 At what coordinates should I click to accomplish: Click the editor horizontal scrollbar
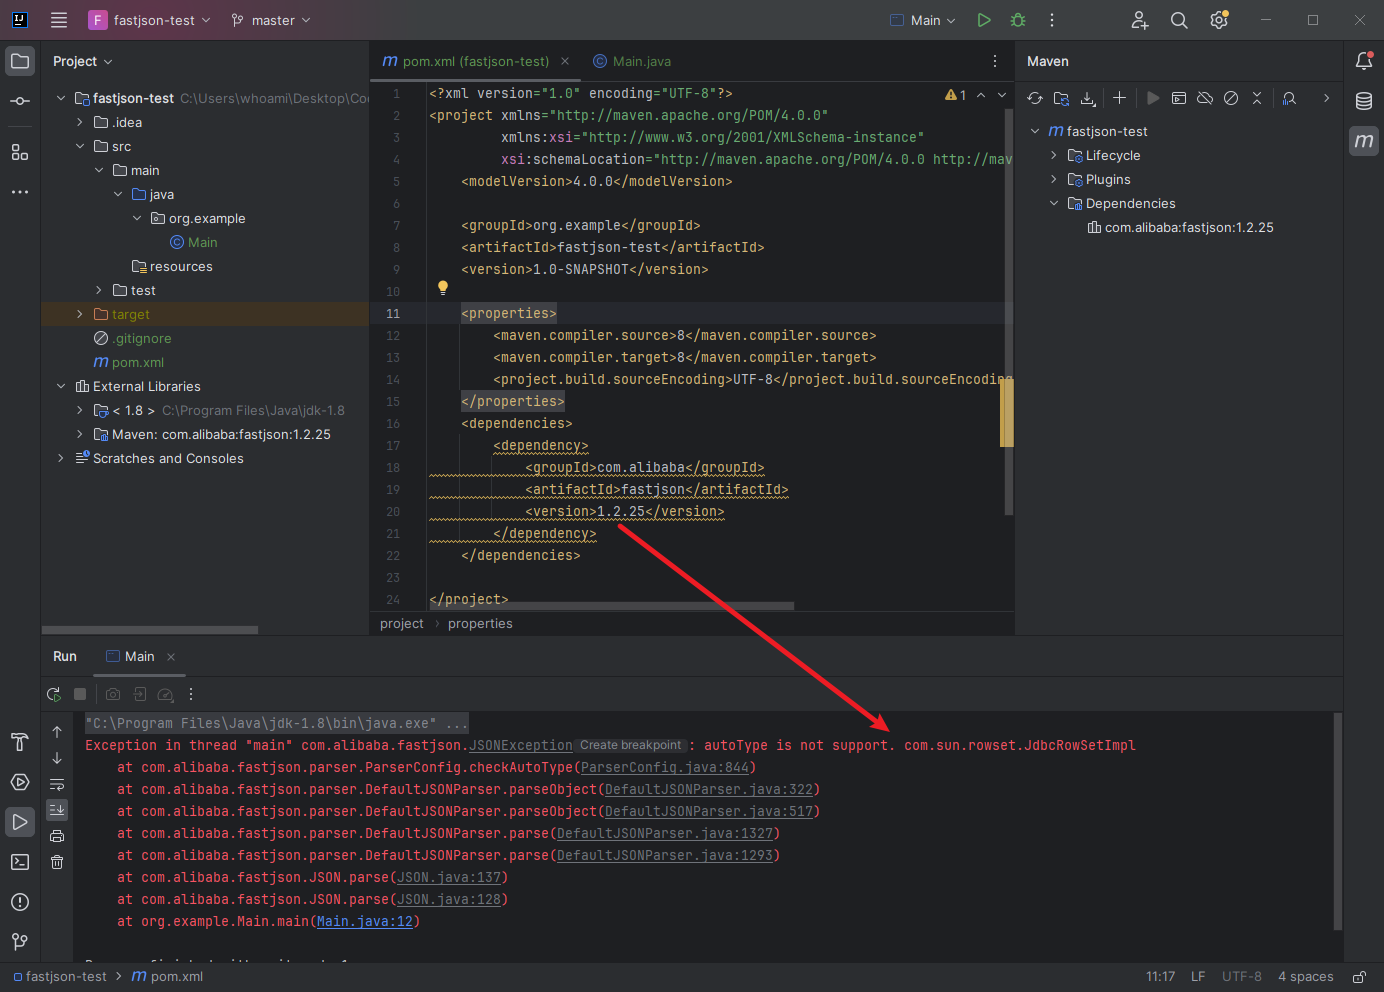(x=610, y=605)
